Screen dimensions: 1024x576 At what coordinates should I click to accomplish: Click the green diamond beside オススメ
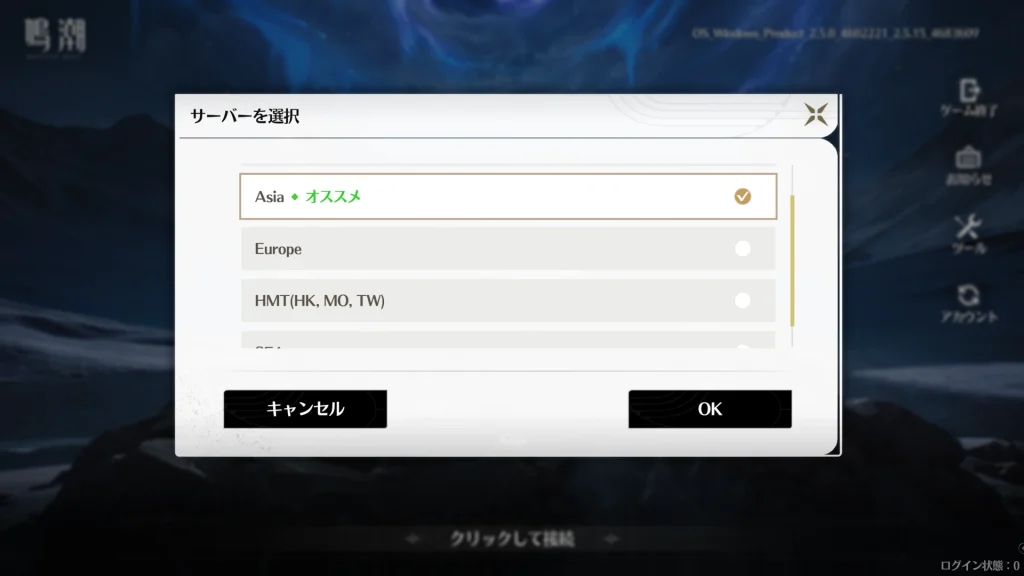(295, 197)
